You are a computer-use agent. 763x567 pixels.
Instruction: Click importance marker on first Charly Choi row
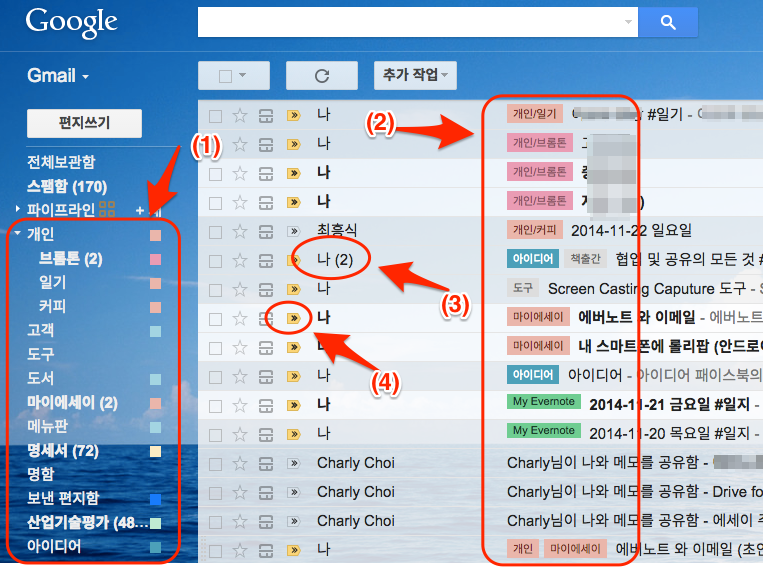[293, 463]
